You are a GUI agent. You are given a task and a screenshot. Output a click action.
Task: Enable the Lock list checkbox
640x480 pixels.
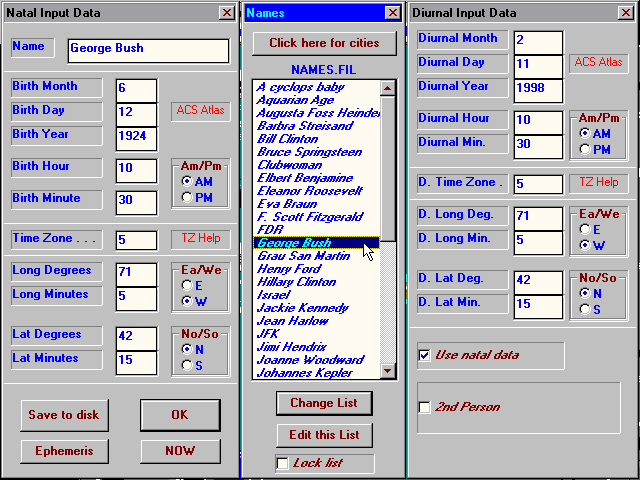[283, 463]
